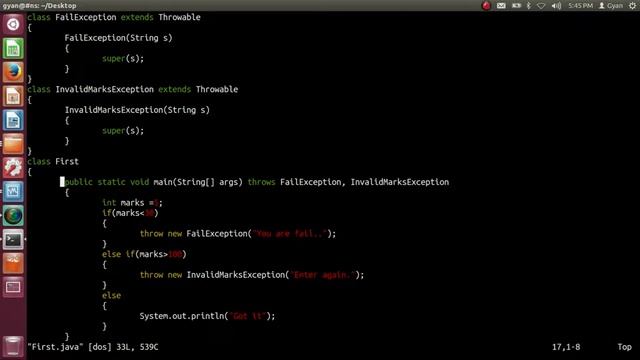
Task: Open the Bluetooth indicator menu
Action: click(x=529, y=6)
